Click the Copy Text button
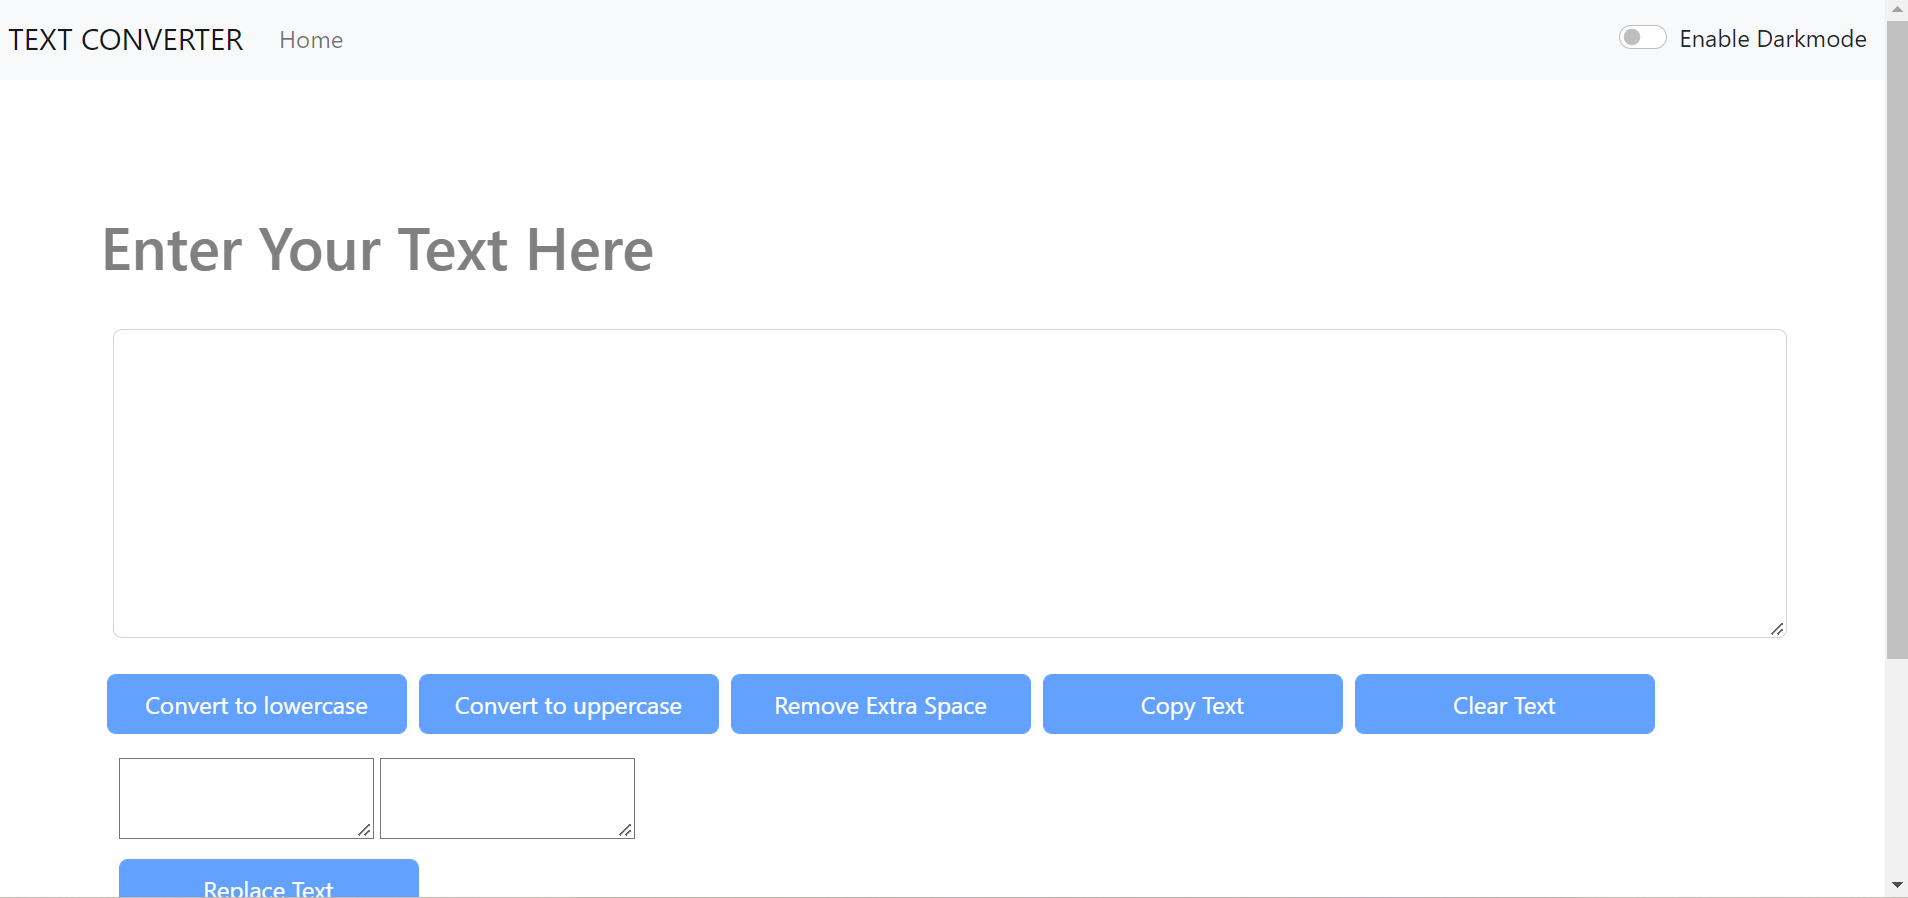 (x=1192, y=704)
